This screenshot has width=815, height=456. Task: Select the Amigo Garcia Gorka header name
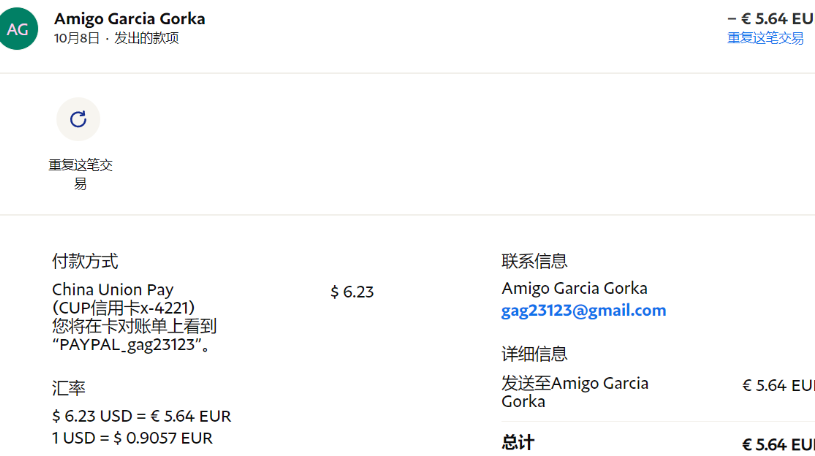[x=130, y=19]
